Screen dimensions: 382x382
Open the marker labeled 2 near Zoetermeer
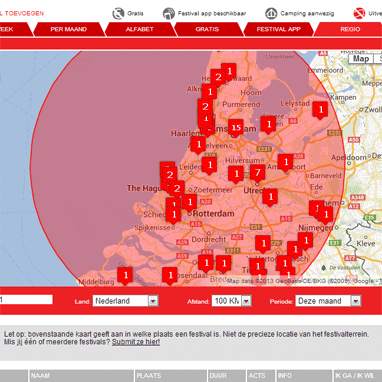click(177, 189)
